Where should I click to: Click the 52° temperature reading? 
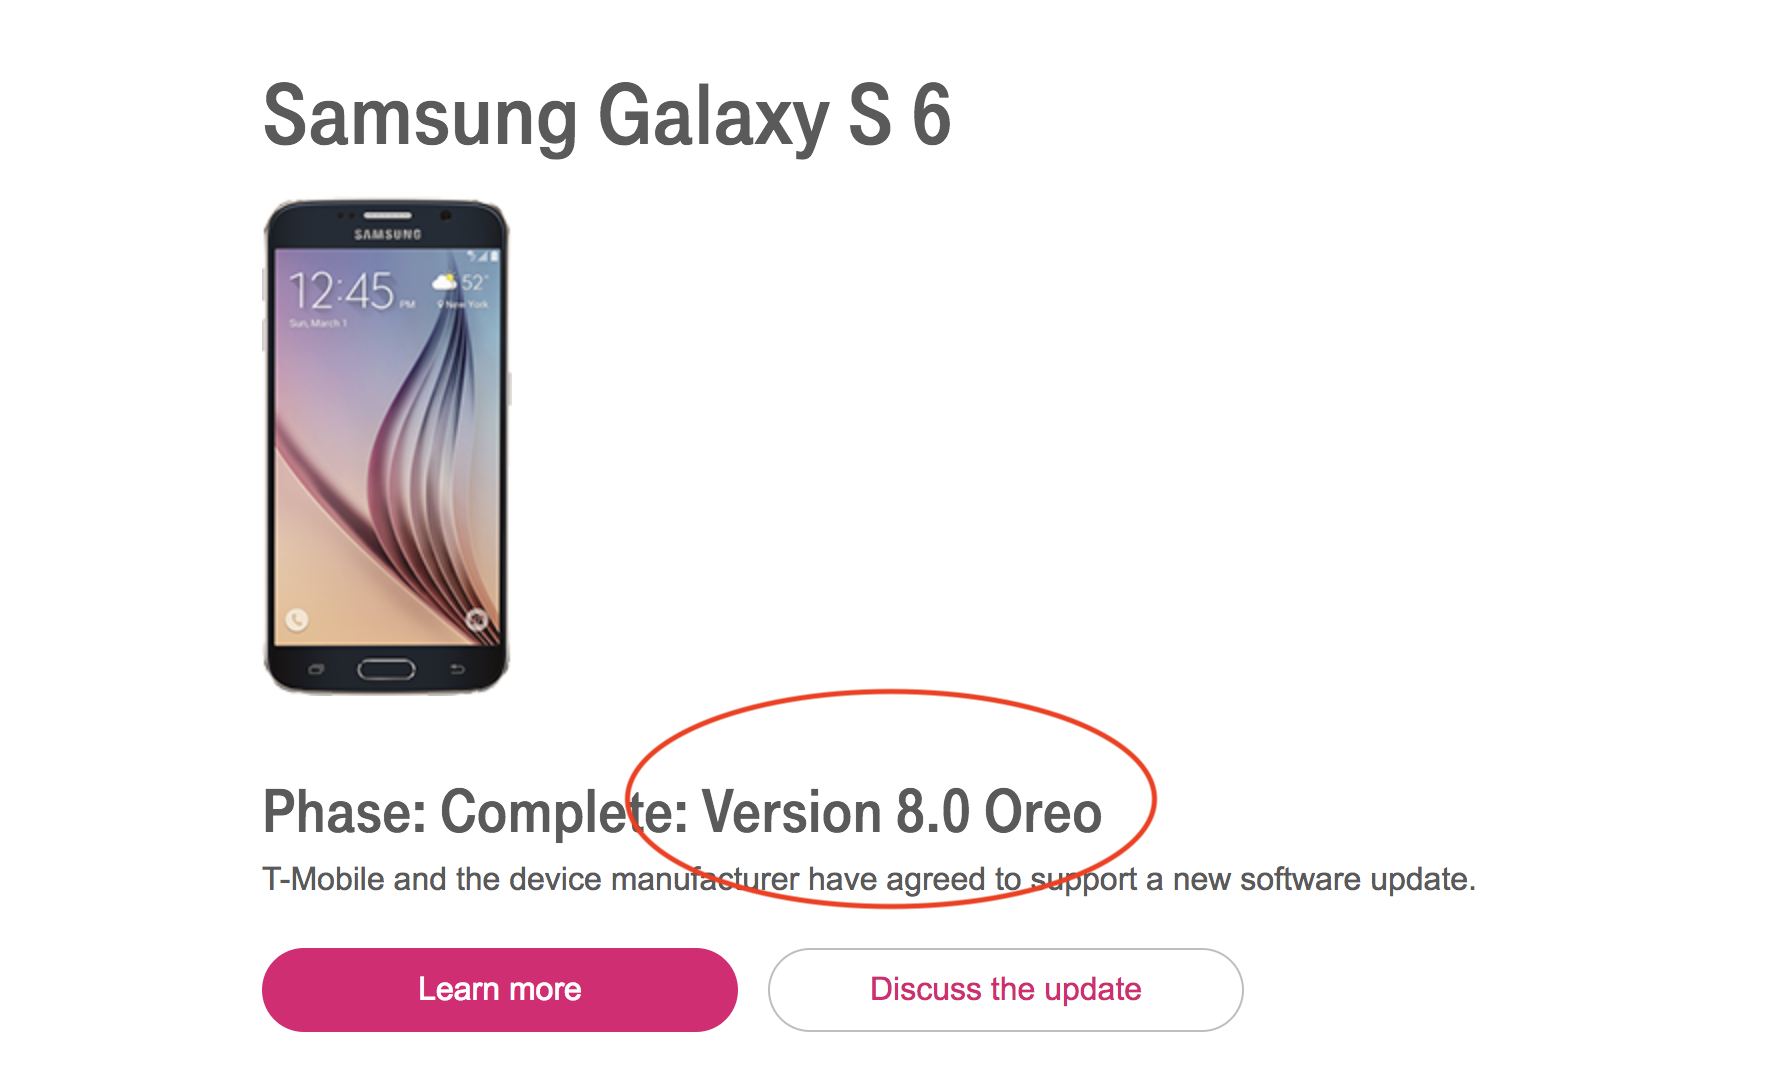[x=474, y=282]
